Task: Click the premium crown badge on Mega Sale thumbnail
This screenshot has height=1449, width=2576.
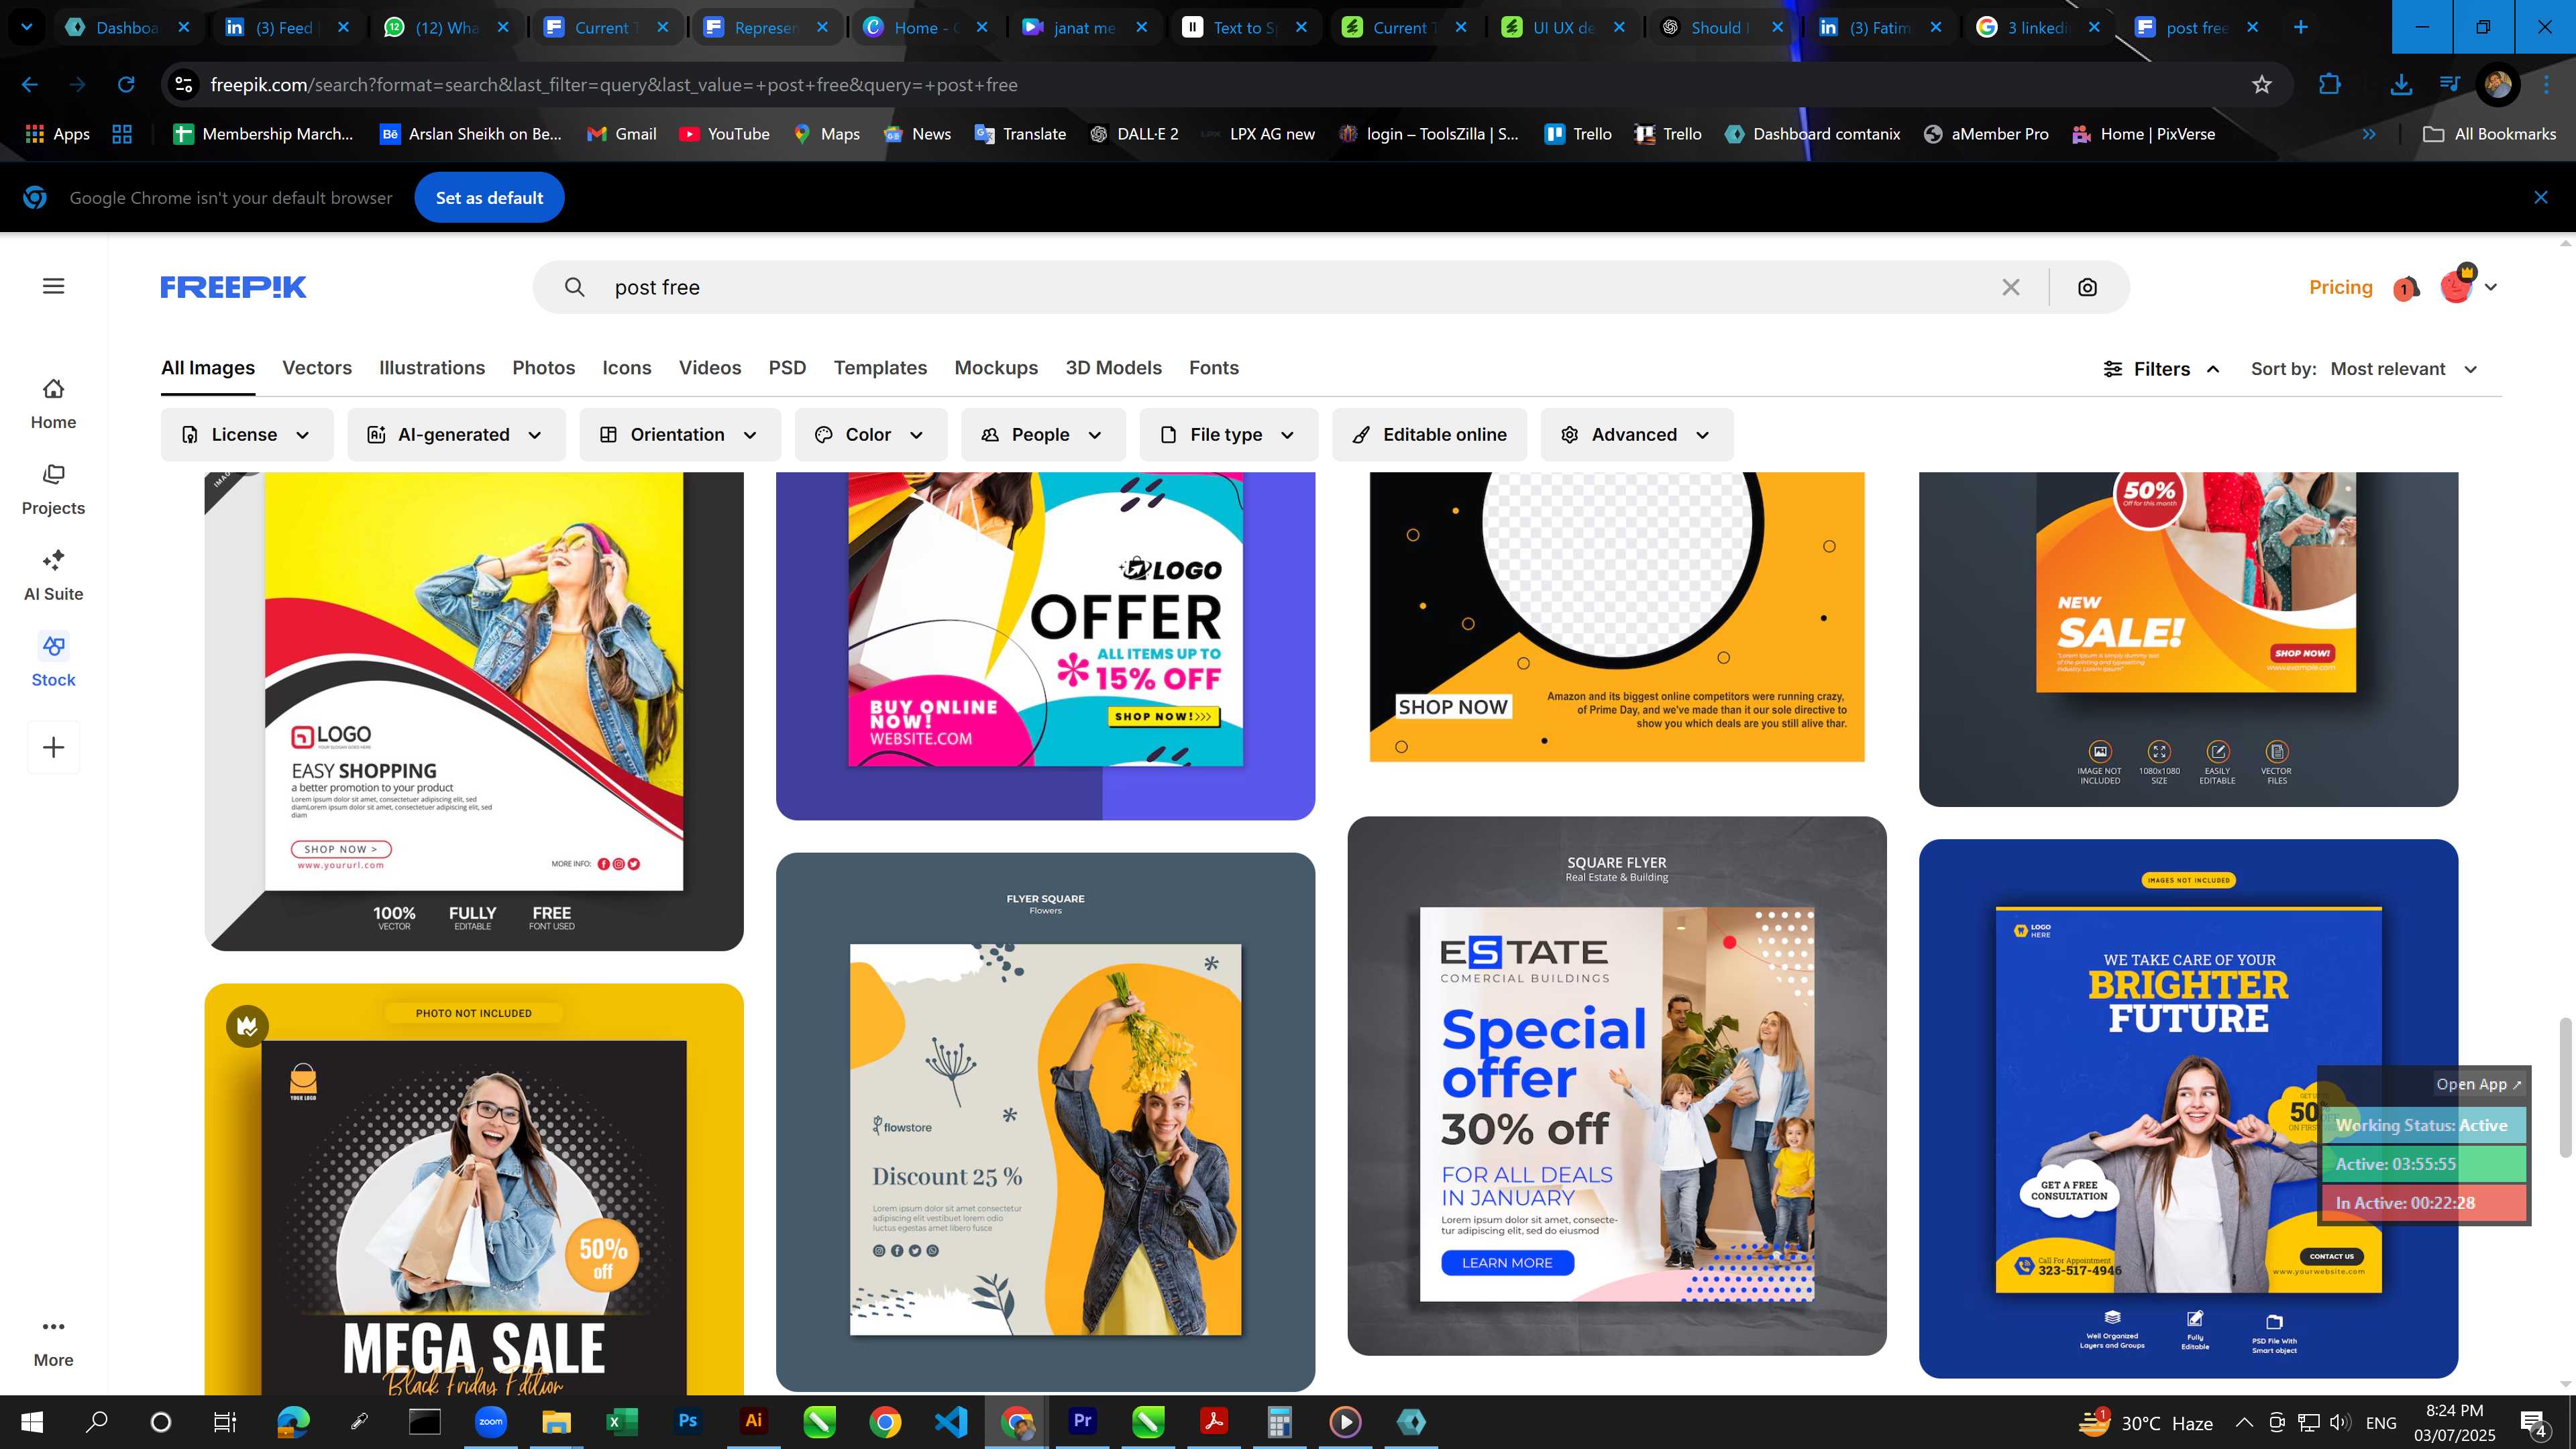Action: (247, 1026)
